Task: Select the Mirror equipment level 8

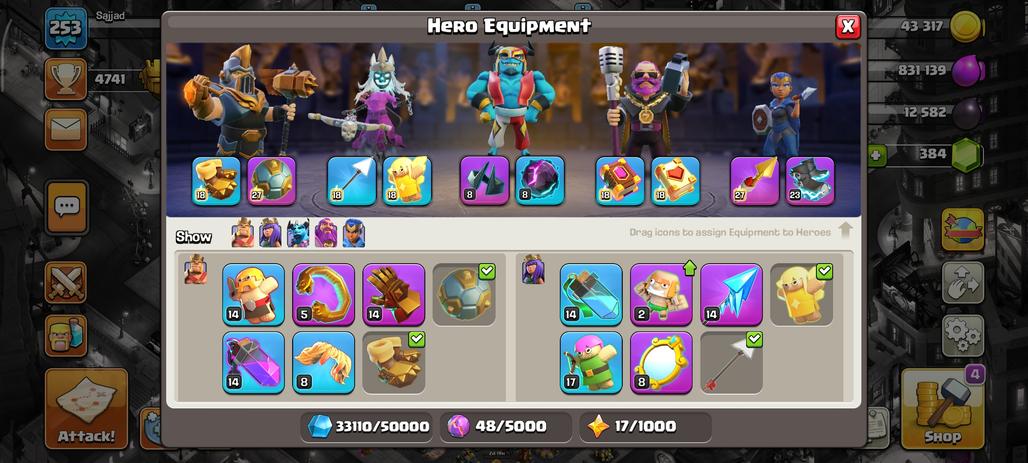Action: [661, 363]
